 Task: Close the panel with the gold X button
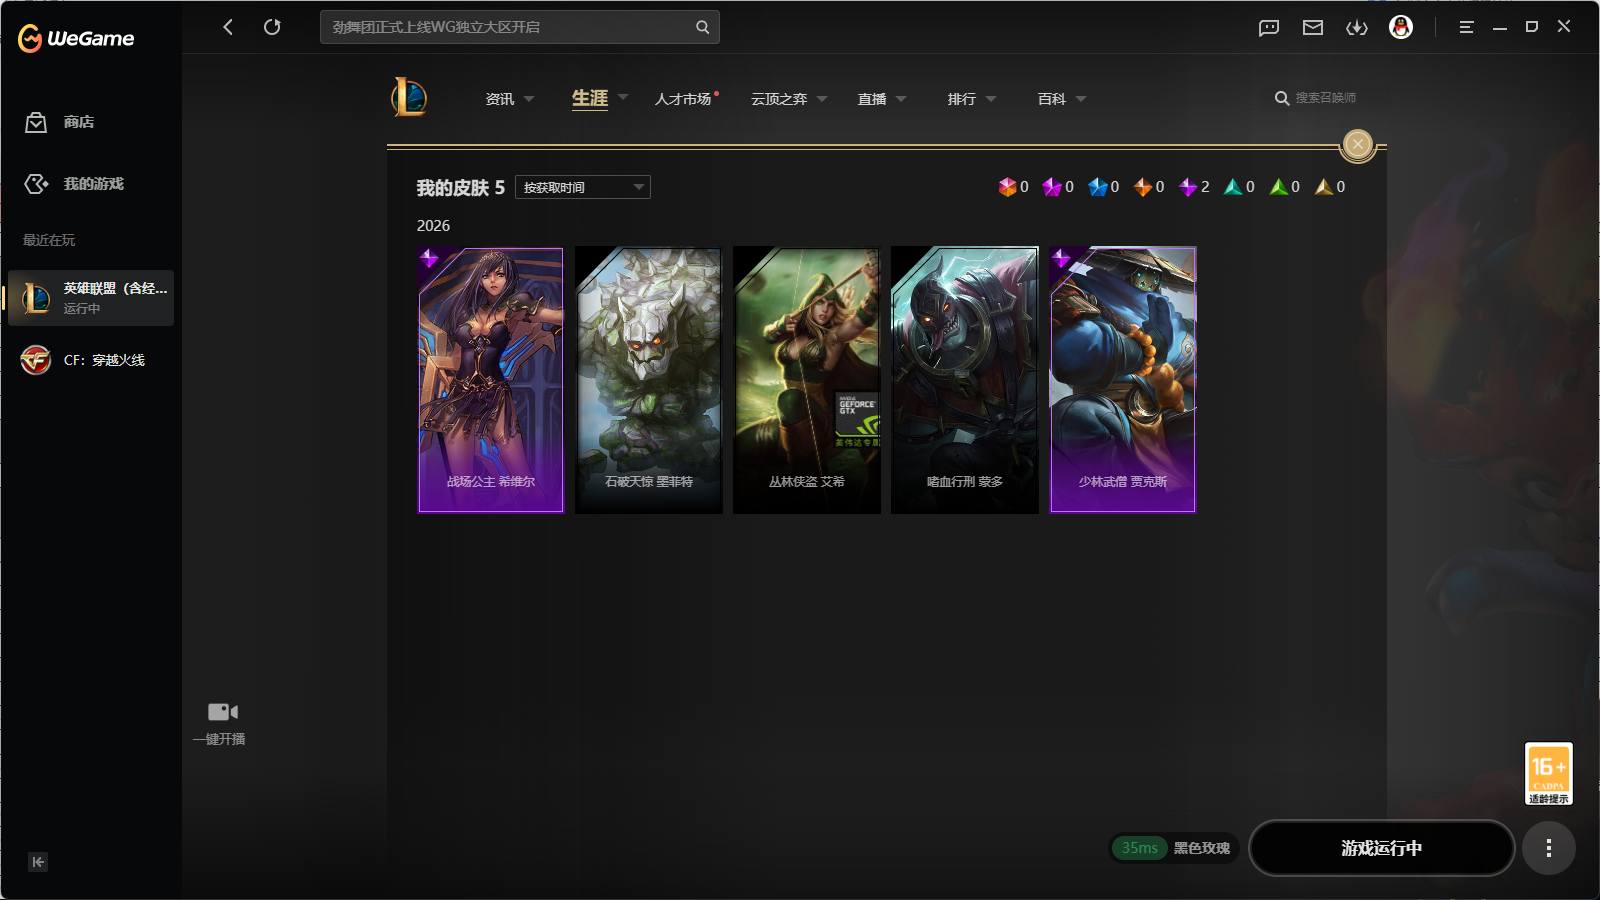(1358, 145)
